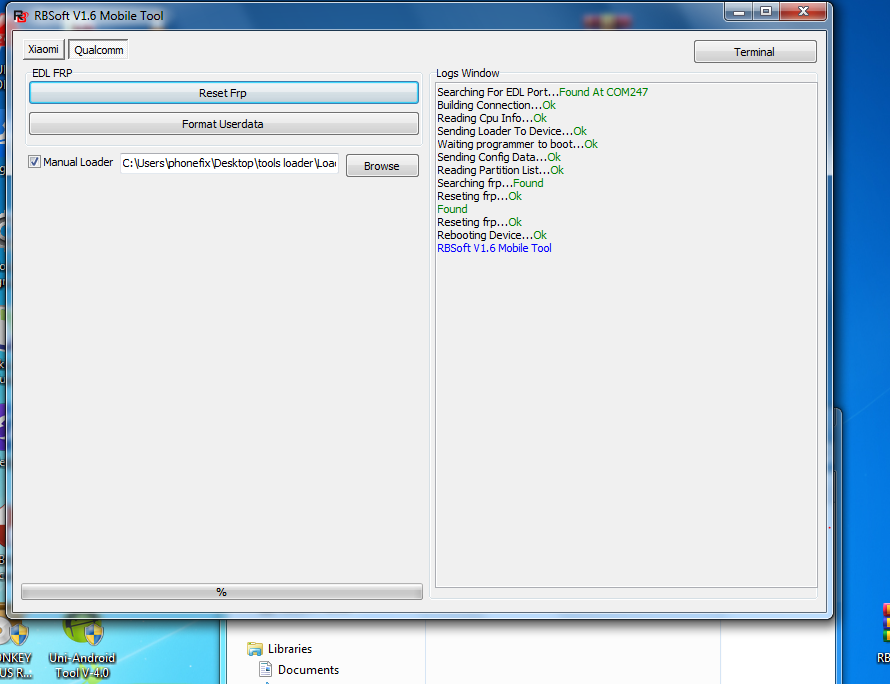The width and height of the screenshot is (890, 684).
Task: Close the RBSoft Mobile Tool window
Action: tap(803, 11)
